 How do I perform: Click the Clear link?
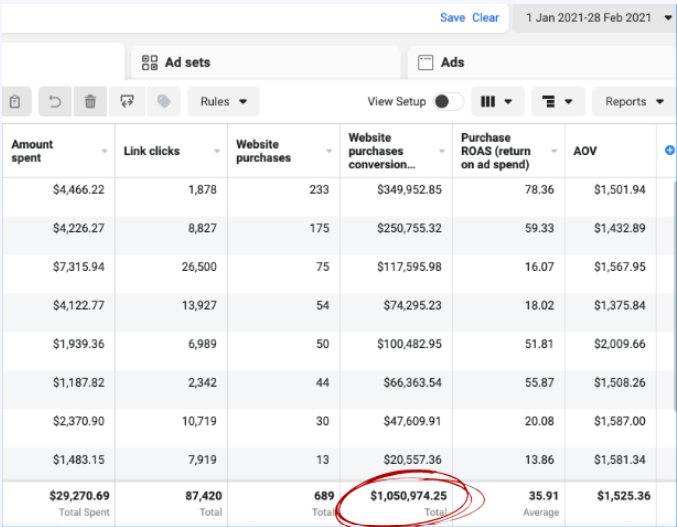coord(485,18)
